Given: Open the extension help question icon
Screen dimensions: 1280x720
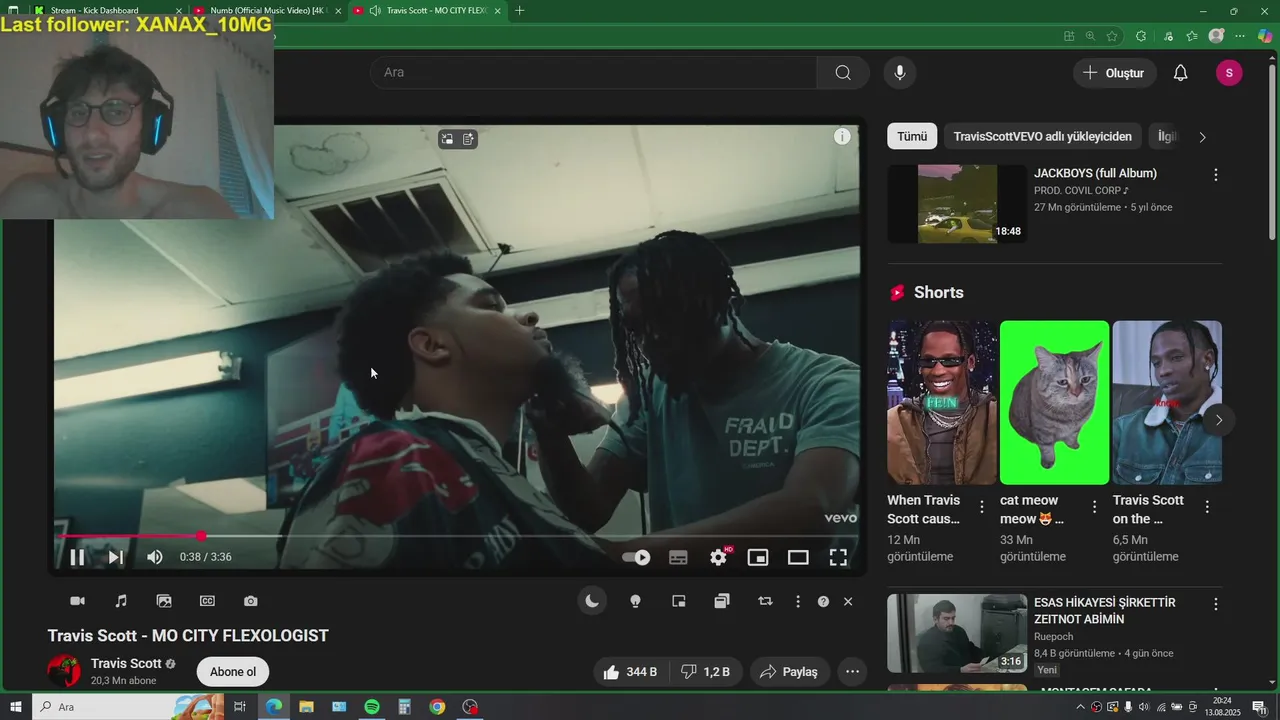Looking at the screenshot, I should 823,601.
